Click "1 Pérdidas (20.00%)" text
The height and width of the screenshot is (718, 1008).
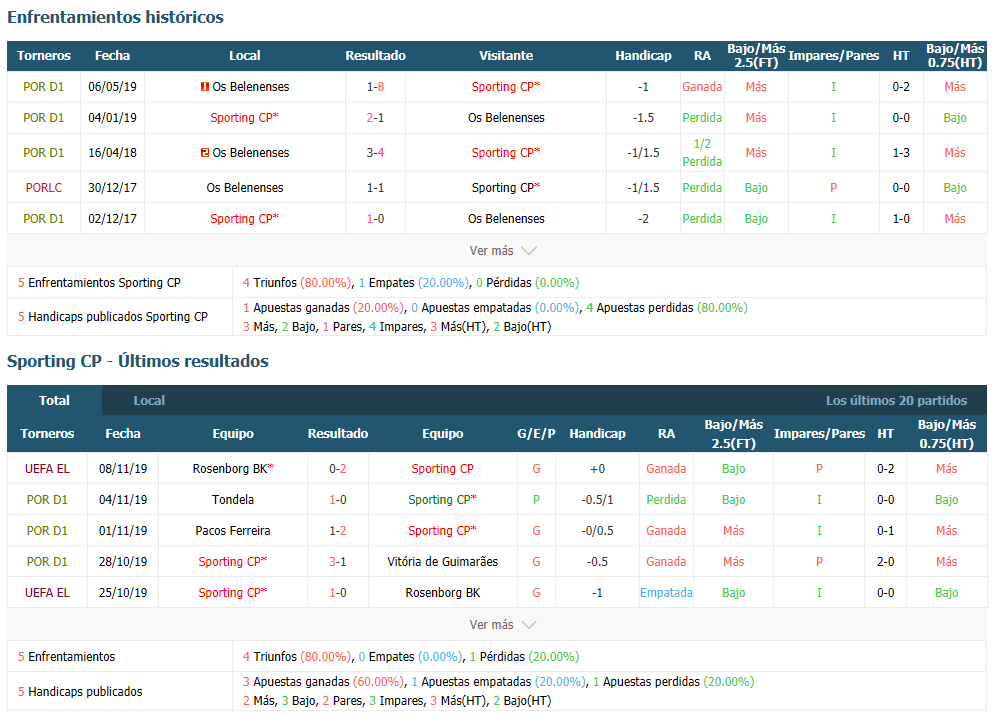pyautogui.click(x=525, y=657)
